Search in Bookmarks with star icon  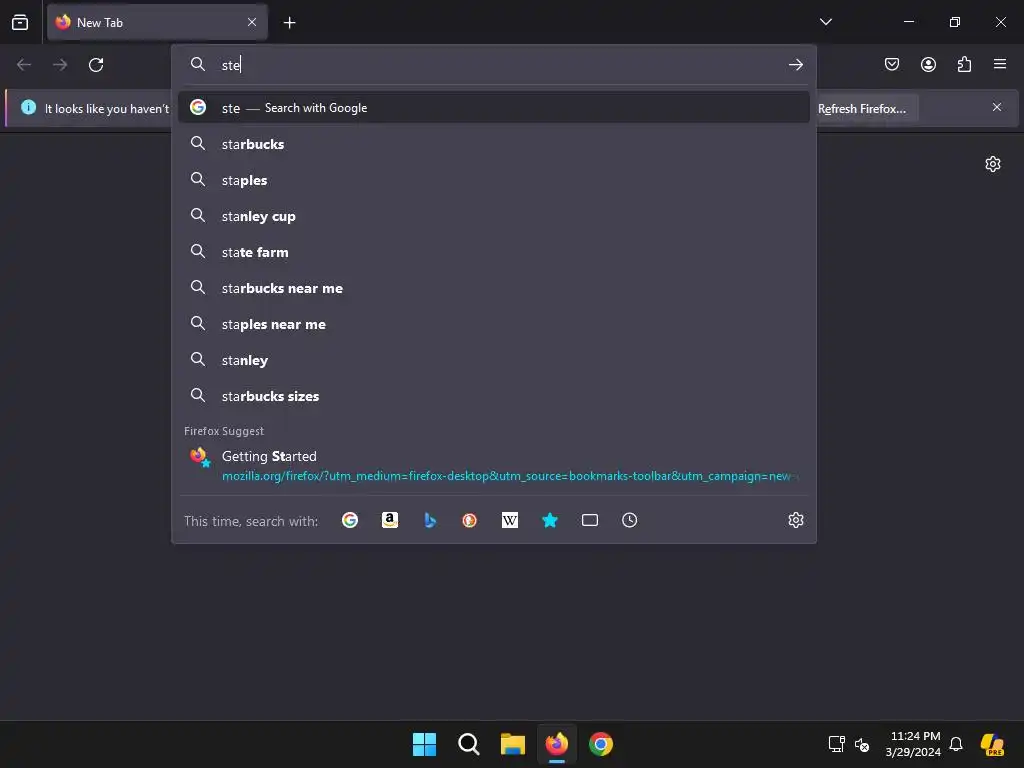(550, 520)
